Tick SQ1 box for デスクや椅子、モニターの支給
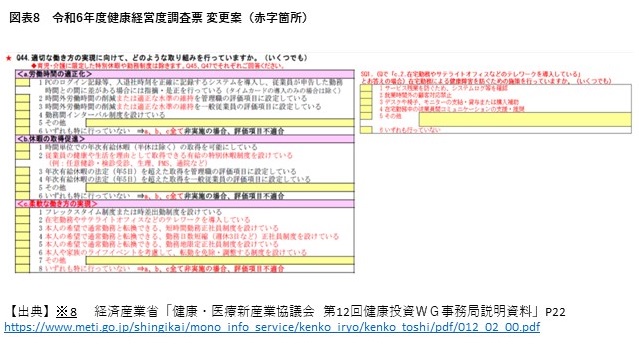 366,102
